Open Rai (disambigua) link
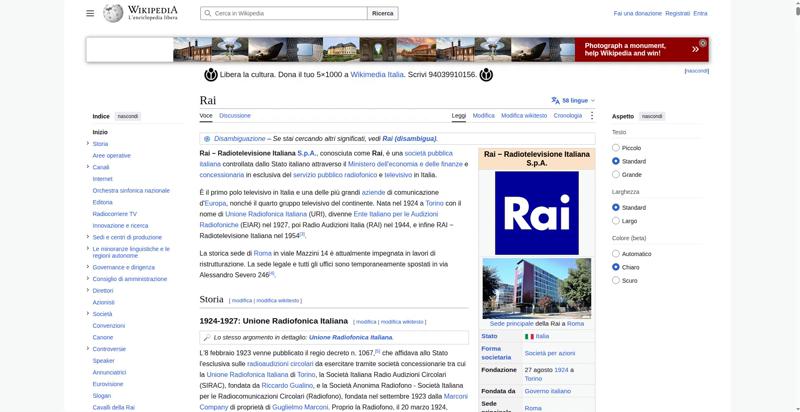Viewport: 800px width, 412px height. tap(409, 139)
